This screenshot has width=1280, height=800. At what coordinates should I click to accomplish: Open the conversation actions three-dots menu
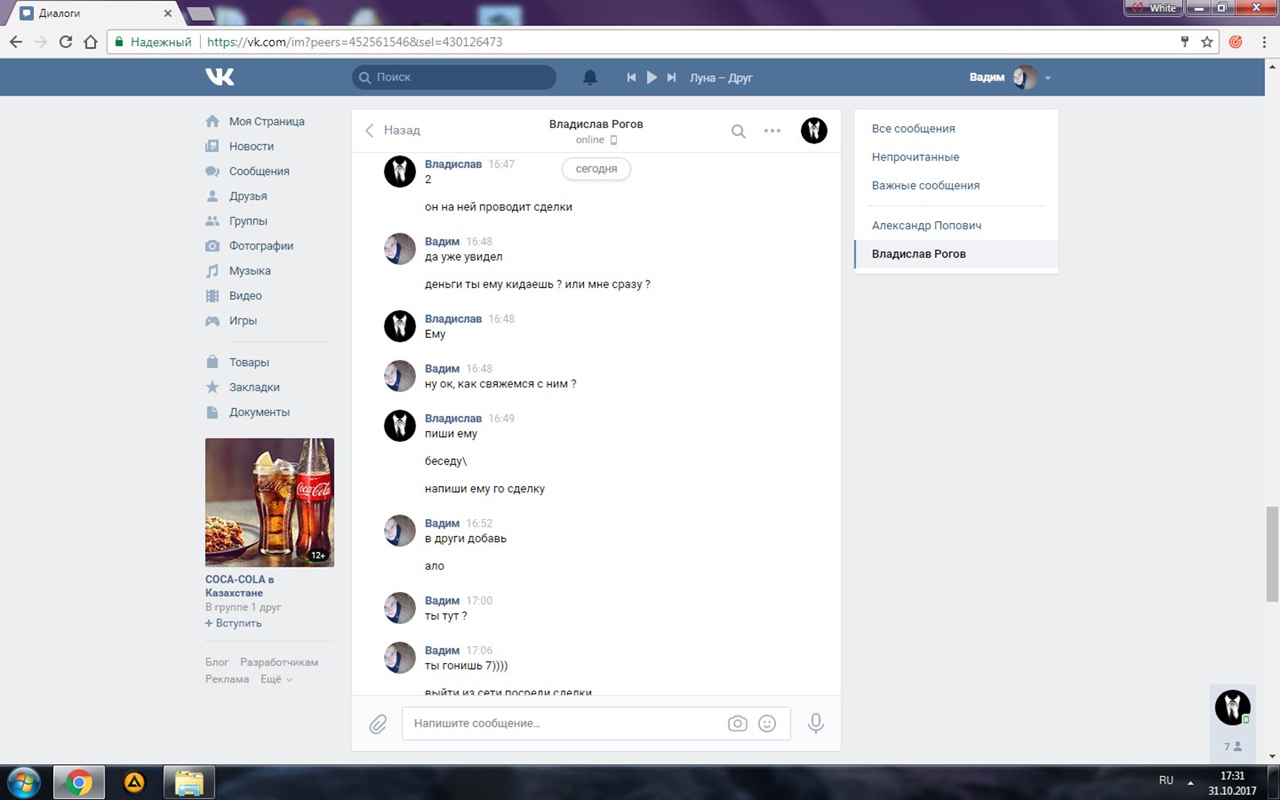772,131
